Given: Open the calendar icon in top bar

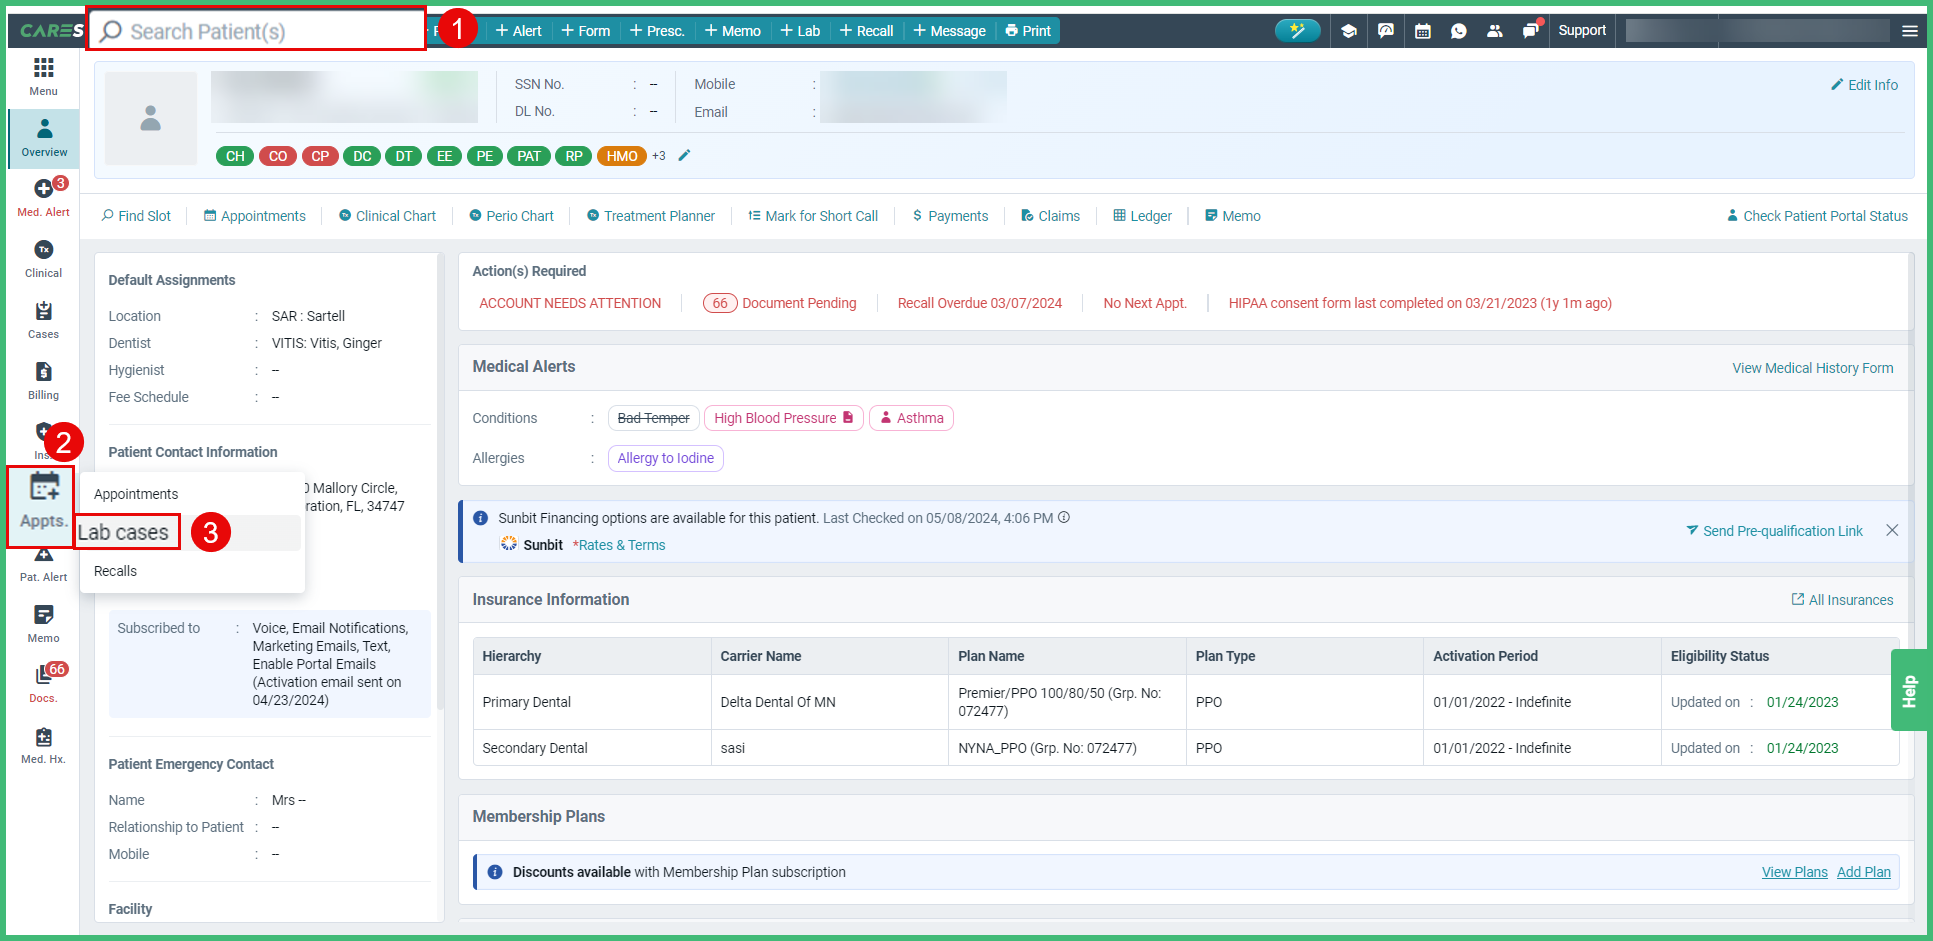Looking at the screenshot, I should [1422, 31].
